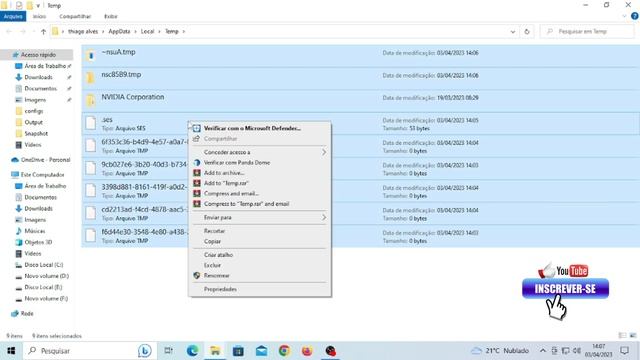Switch to the Início ribbon tab
The height and width of the screenshot is (360, 640).
click(x=39, y=16)
